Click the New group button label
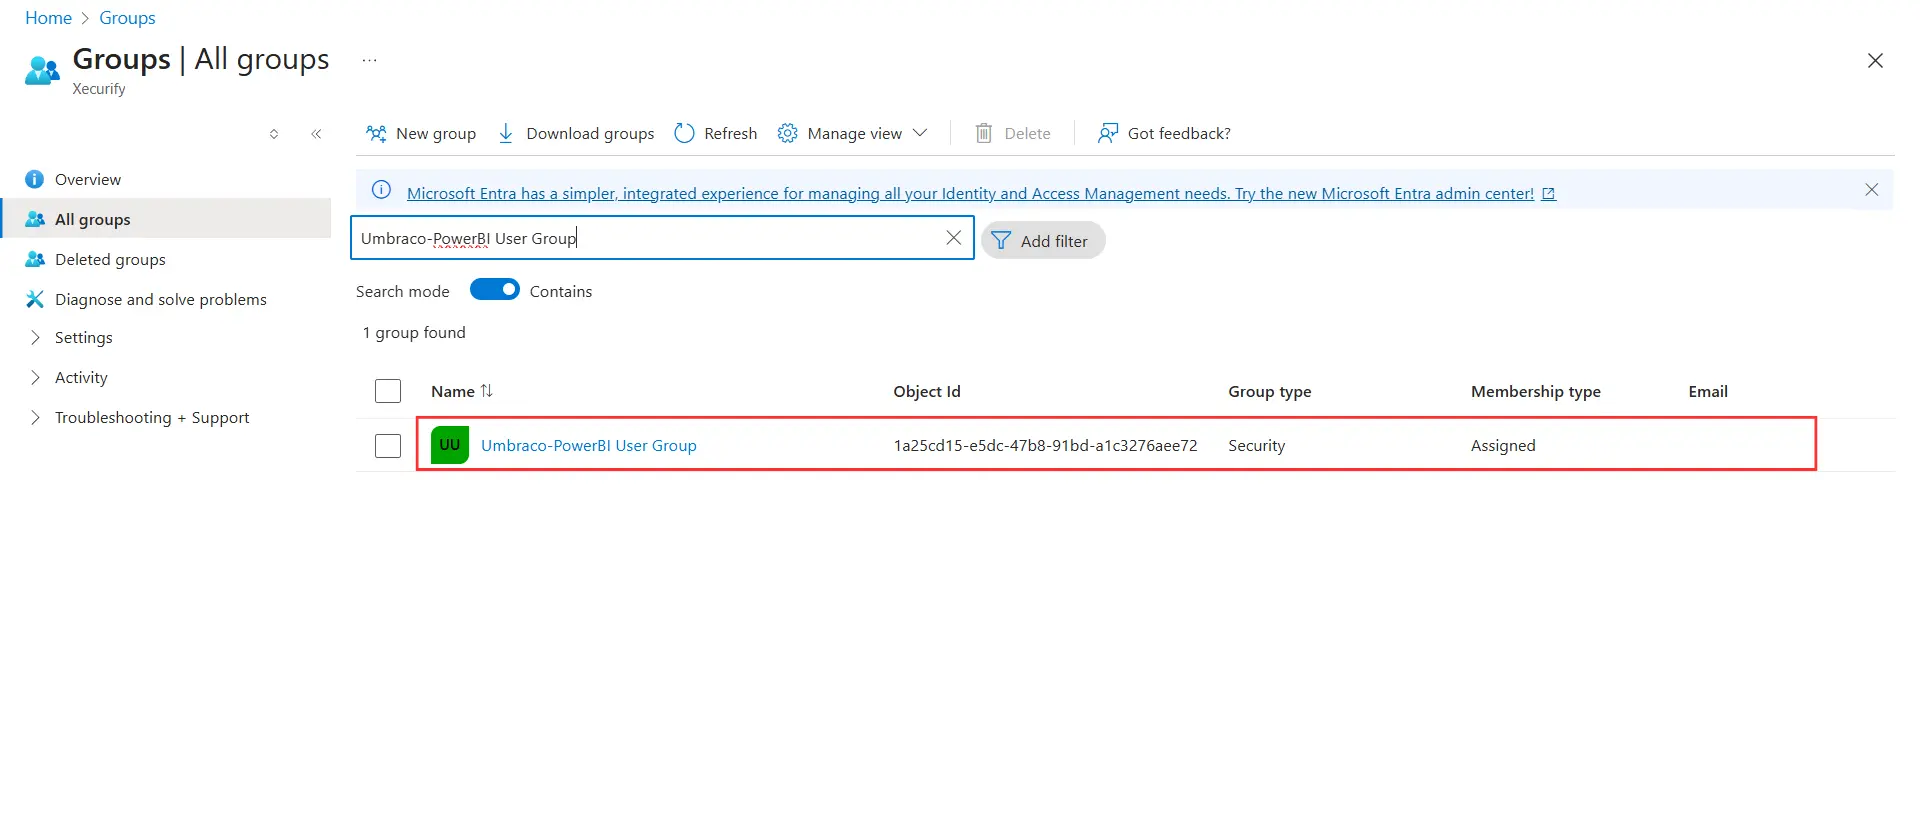The image size is (1920, 815). click(x=436, y=134)
